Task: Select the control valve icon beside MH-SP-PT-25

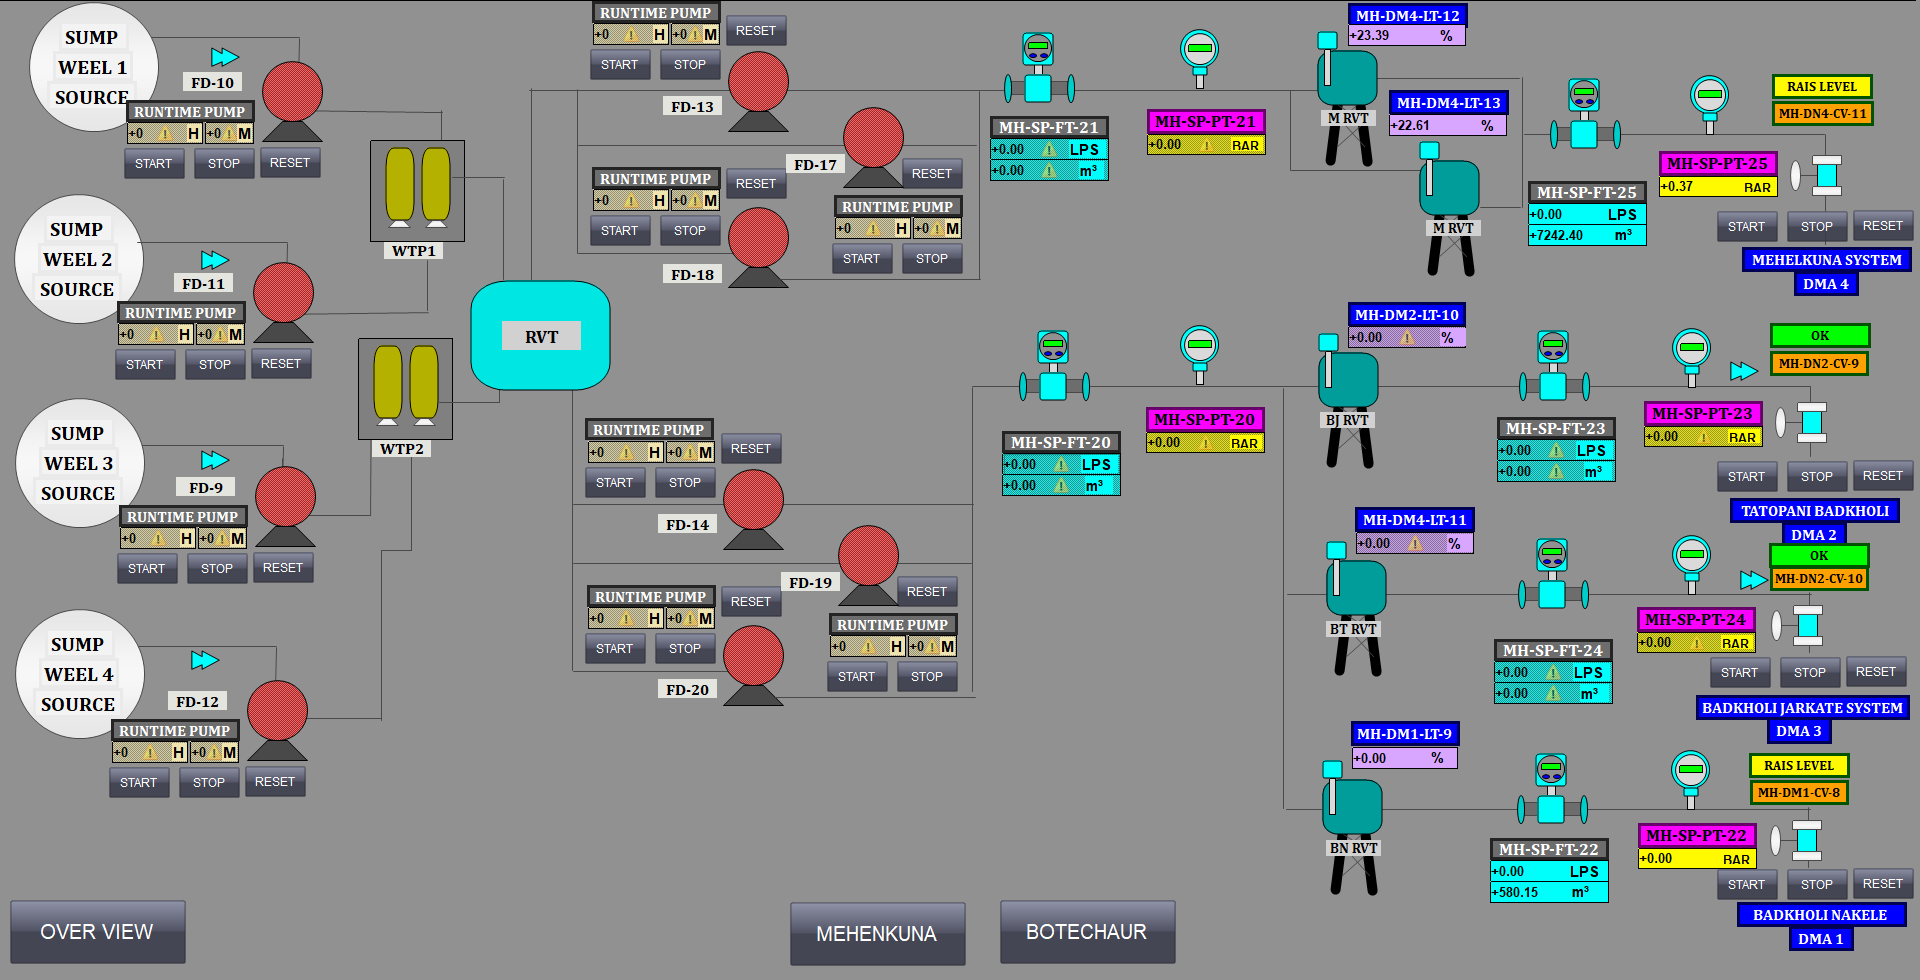Action: pyautogui.click(x=1826, y=175)
